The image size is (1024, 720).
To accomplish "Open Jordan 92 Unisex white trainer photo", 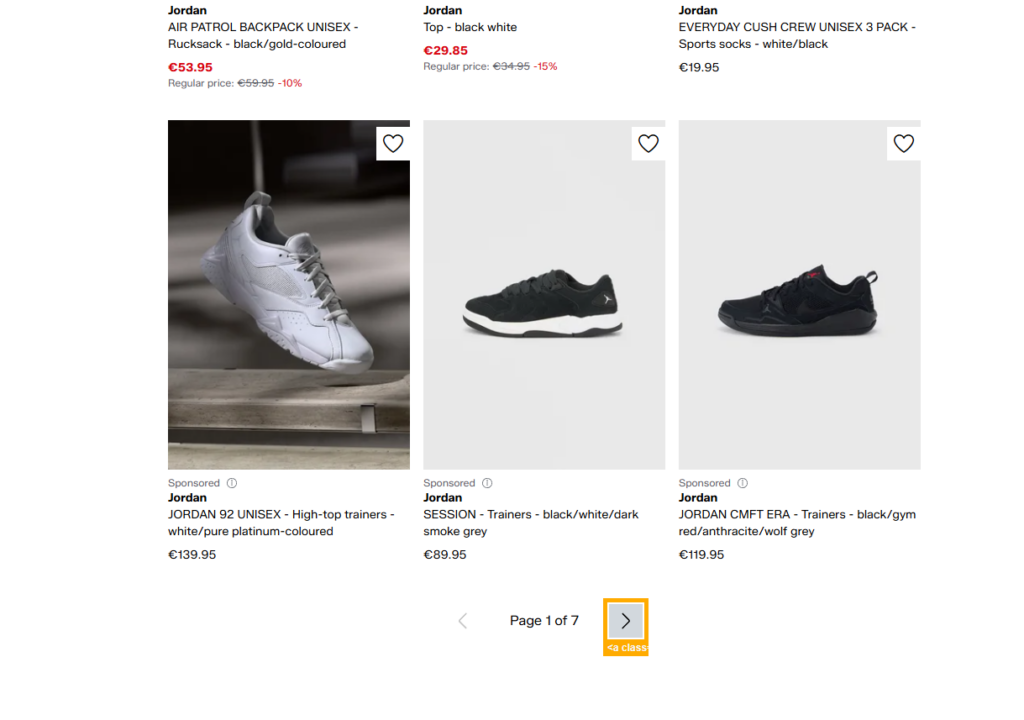I will tap(288, 295).
